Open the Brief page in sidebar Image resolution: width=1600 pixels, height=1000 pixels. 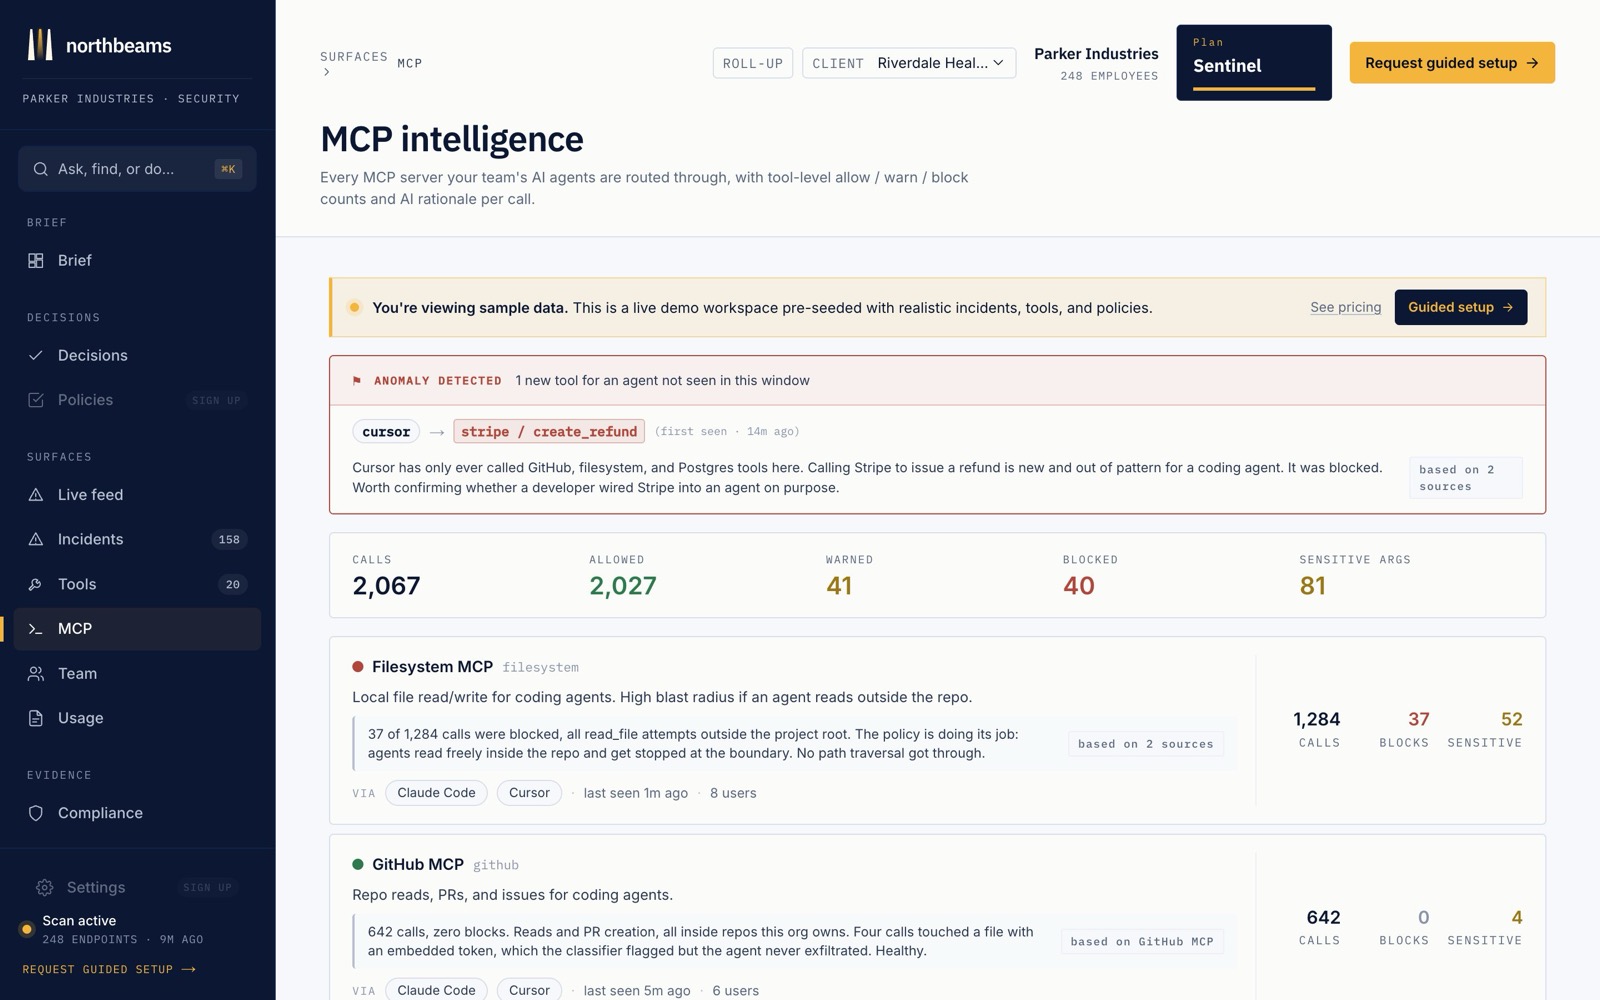137,261
